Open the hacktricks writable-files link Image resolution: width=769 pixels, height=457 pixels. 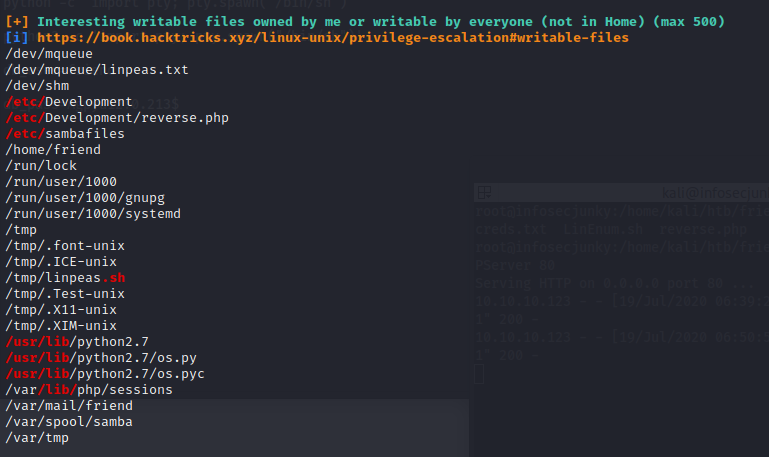(333, 38)
